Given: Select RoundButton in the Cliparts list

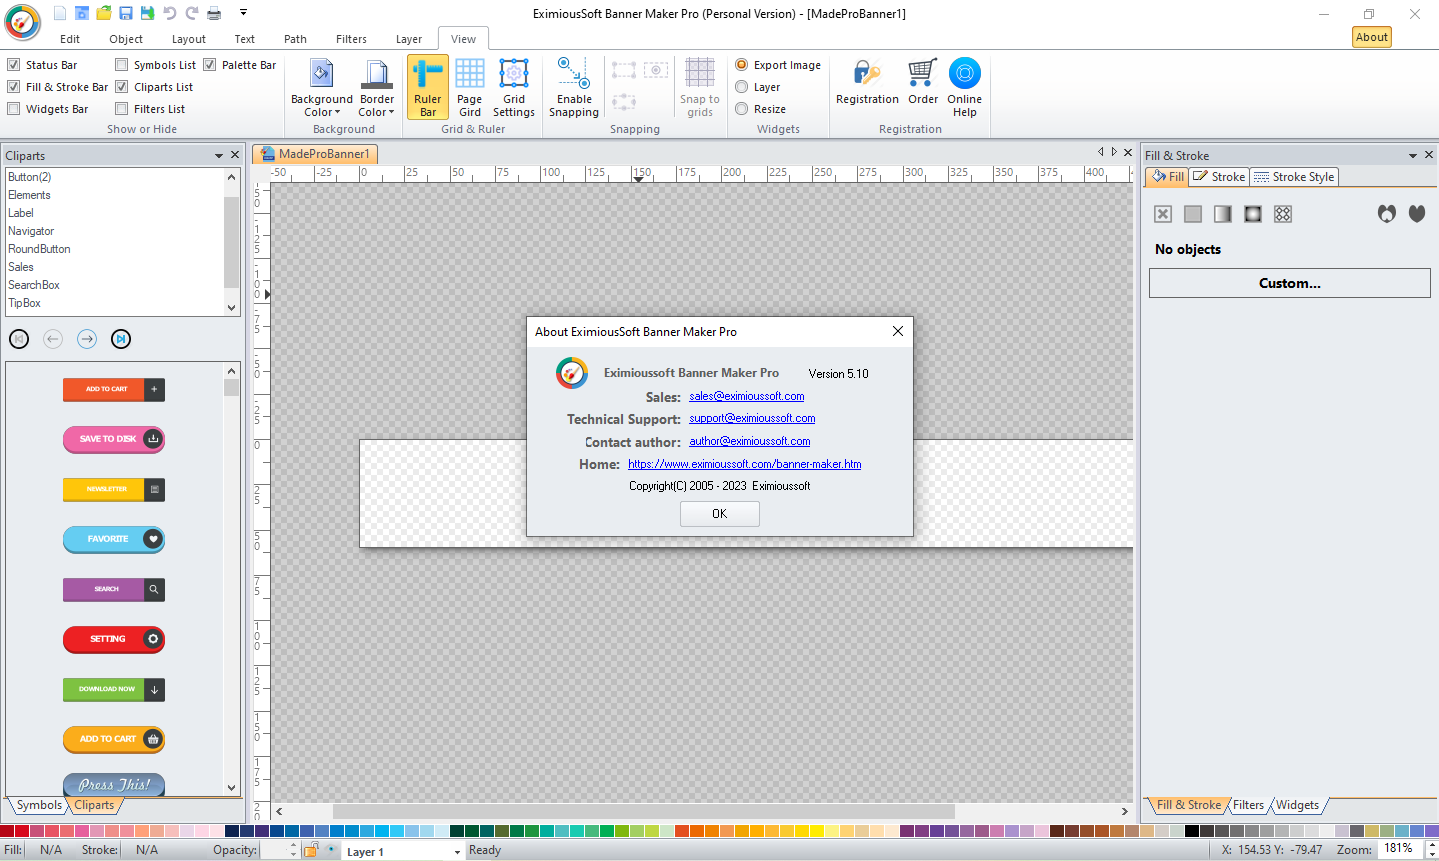Looking at the screenshot, I should pyautogui.click(x=39, y=249).
